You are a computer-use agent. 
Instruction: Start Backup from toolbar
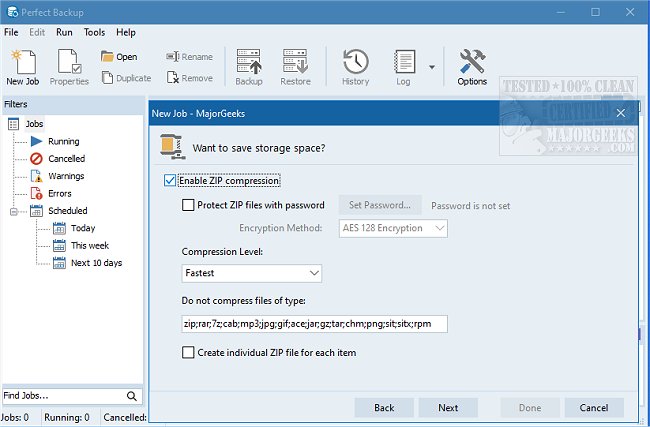click(x=249, y=67)
